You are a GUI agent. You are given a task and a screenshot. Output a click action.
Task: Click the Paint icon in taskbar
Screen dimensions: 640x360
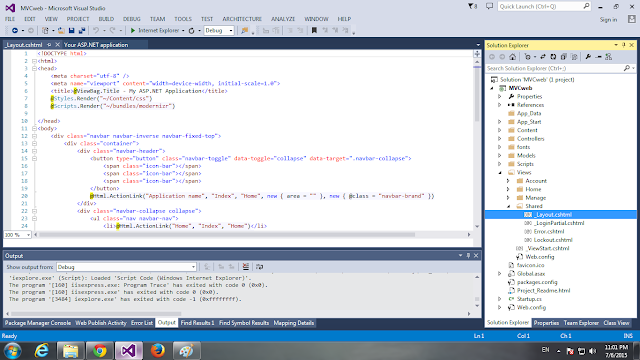coord(187,351)
